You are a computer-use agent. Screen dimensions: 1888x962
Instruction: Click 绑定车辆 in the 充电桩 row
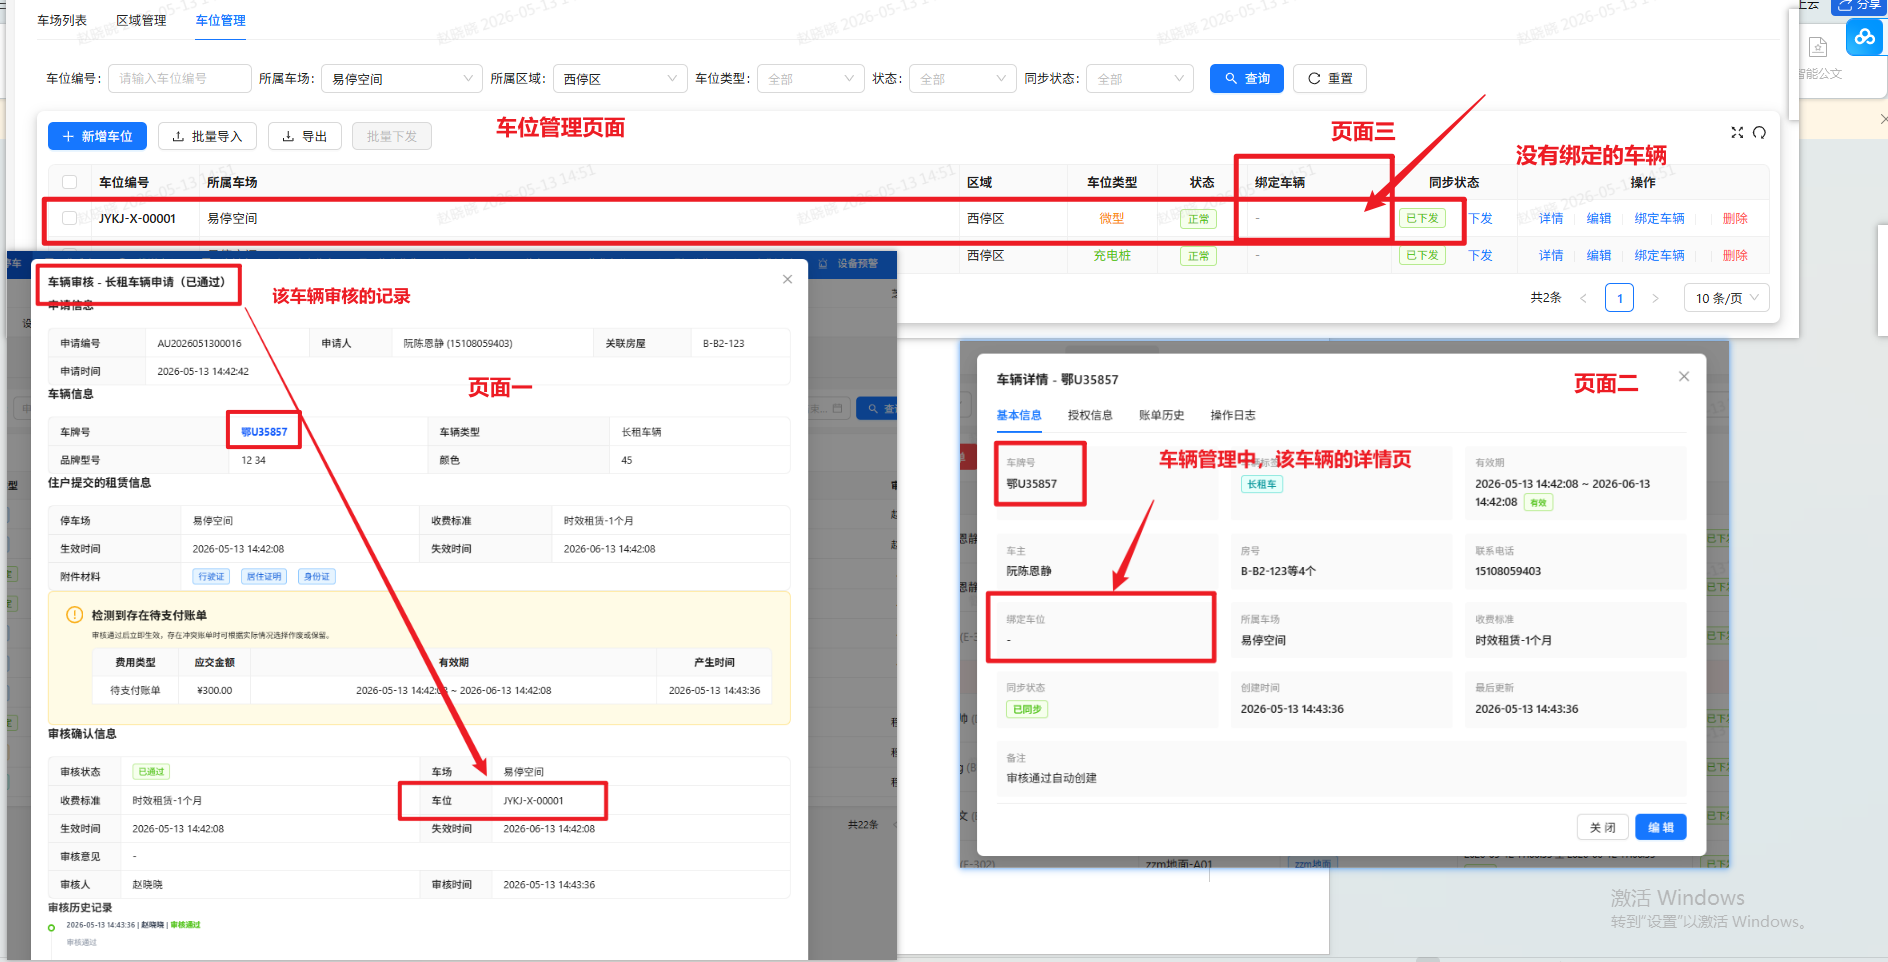[x=1659, y=255]
